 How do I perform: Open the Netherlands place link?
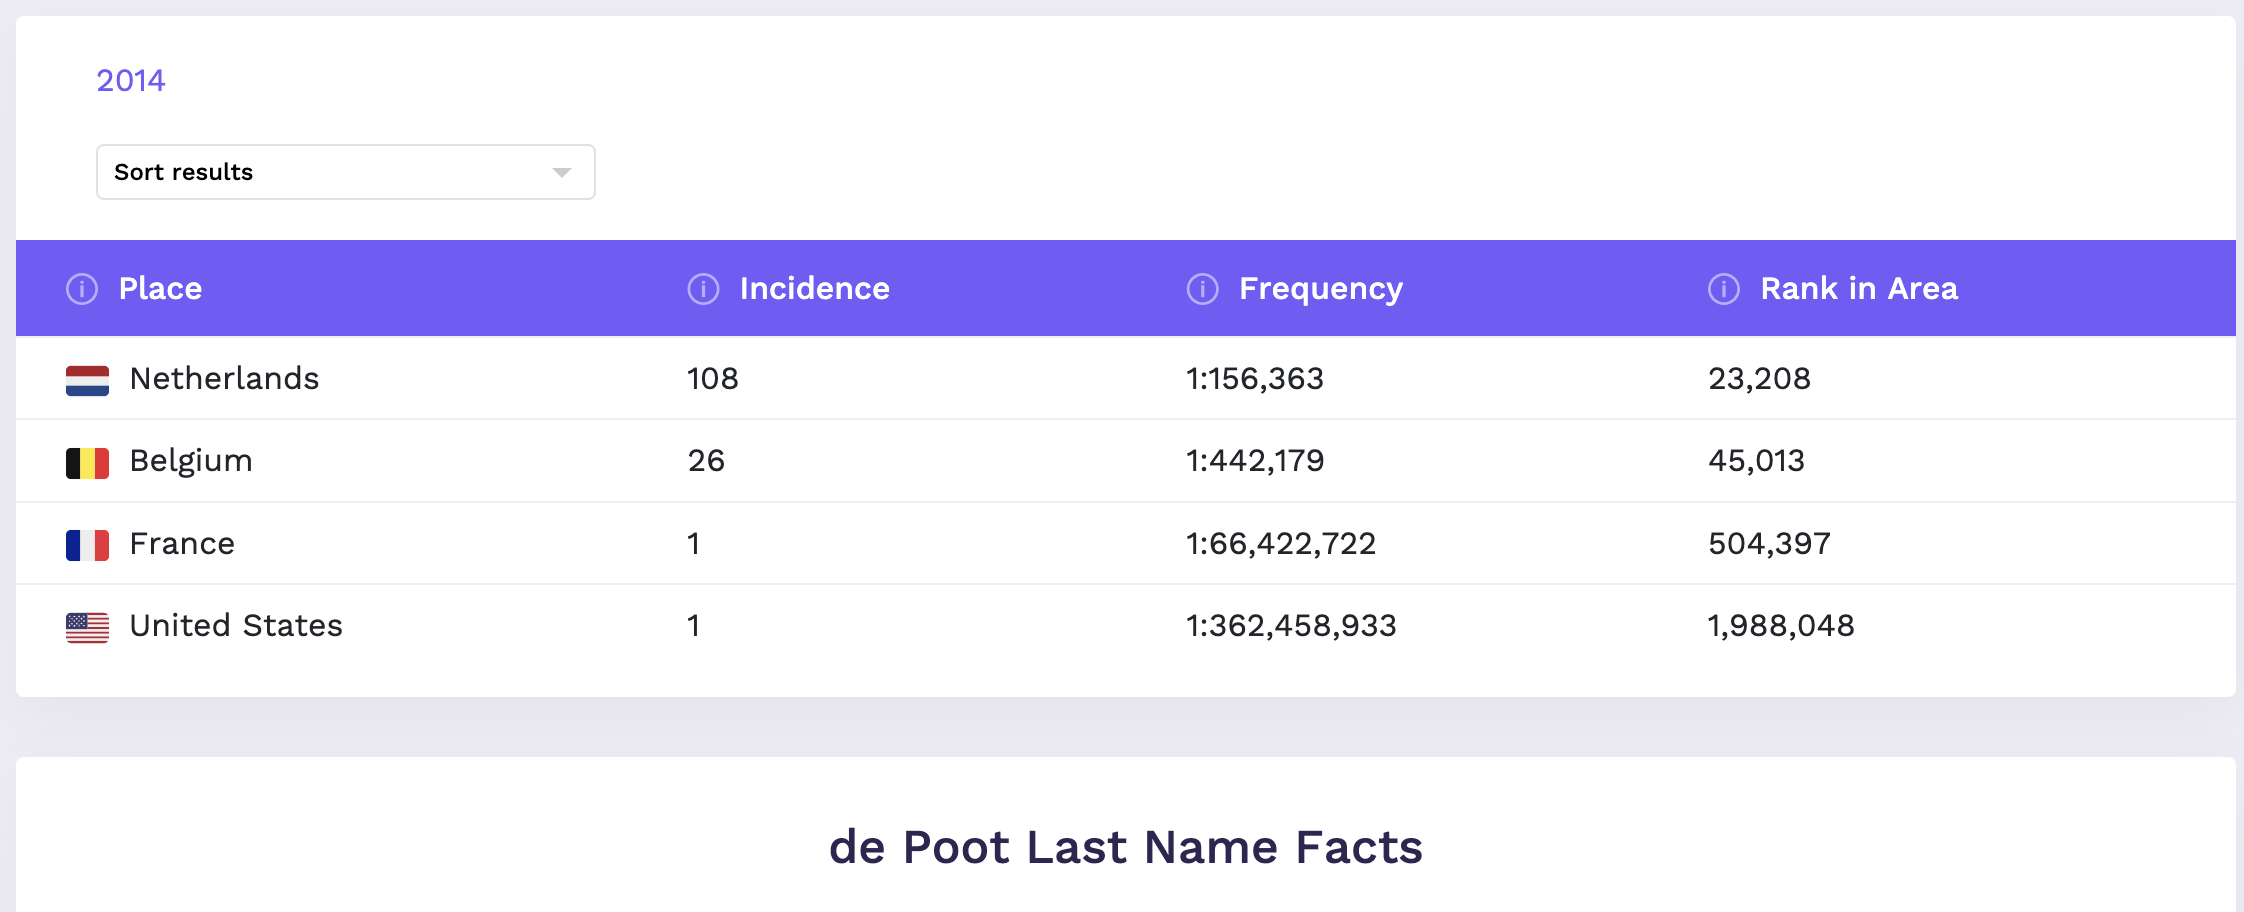pos(224,379)
